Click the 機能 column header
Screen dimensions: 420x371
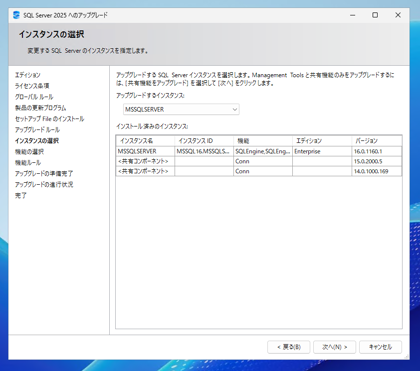pyautogui.click(x=263, y=141)
